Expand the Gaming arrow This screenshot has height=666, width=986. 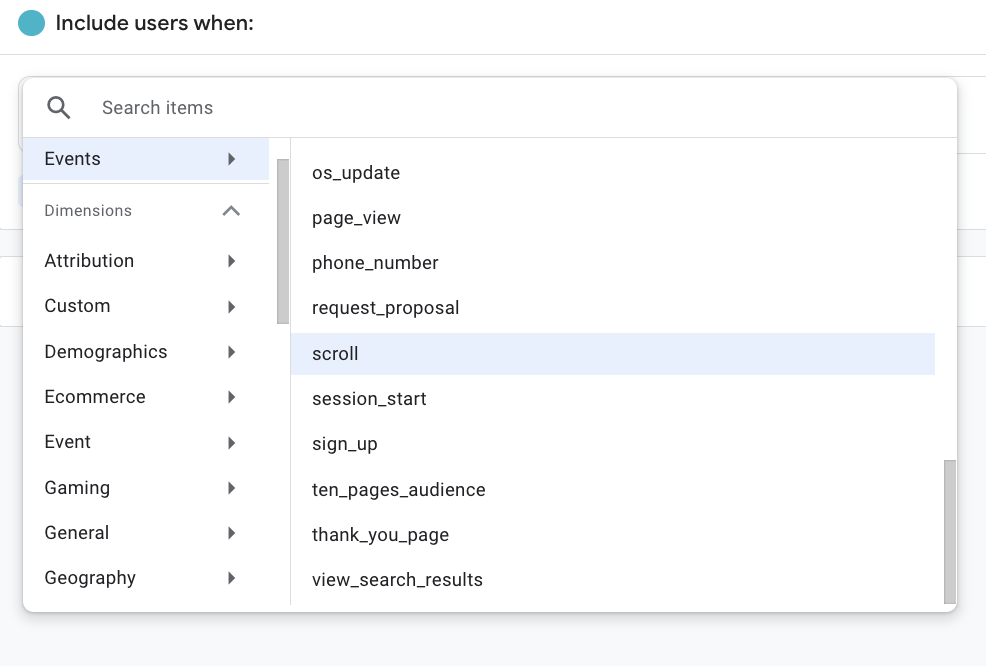point(231,488)
